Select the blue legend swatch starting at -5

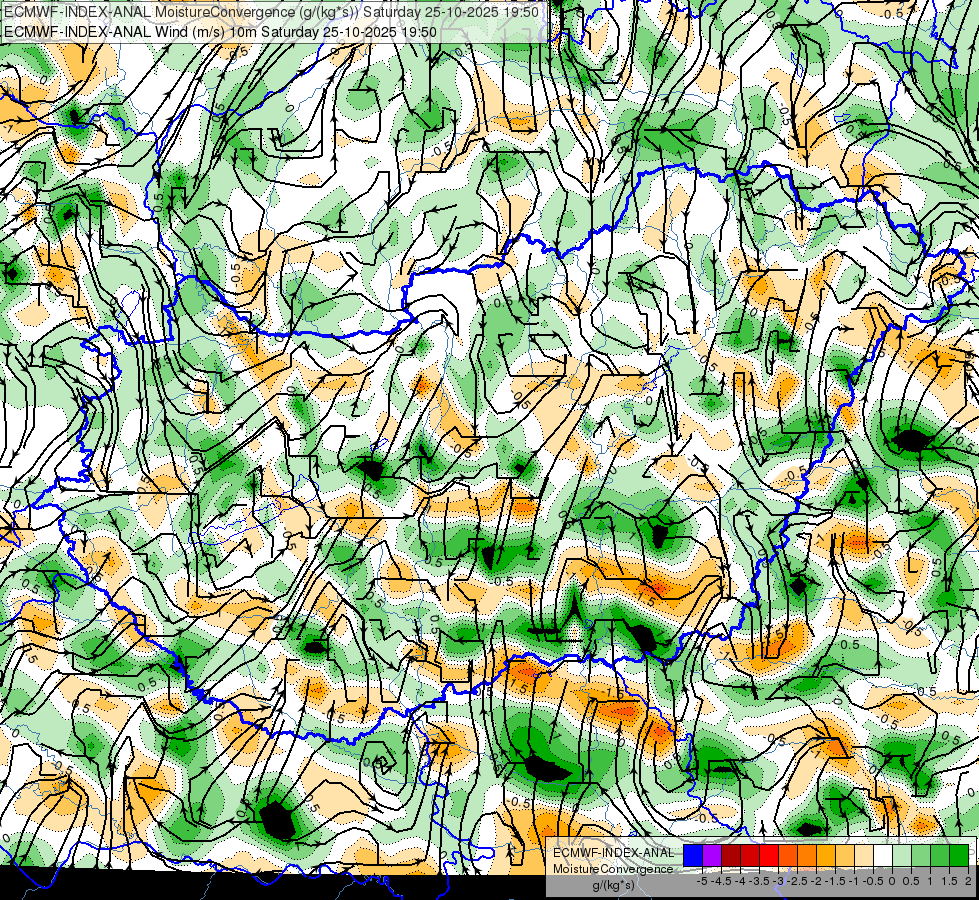click(x=693, y=855)
